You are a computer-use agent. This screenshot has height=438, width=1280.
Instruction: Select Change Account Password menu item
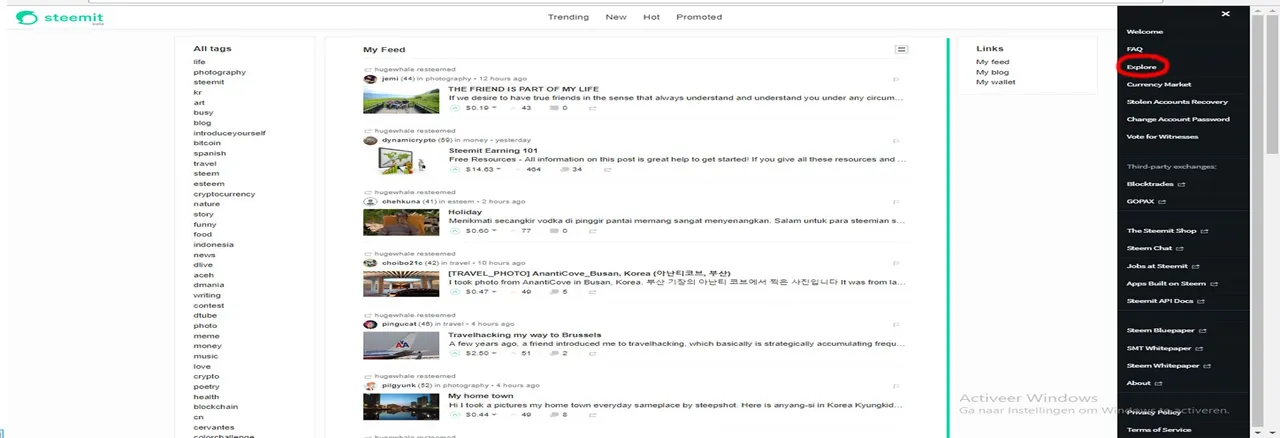coord(1178,119)
